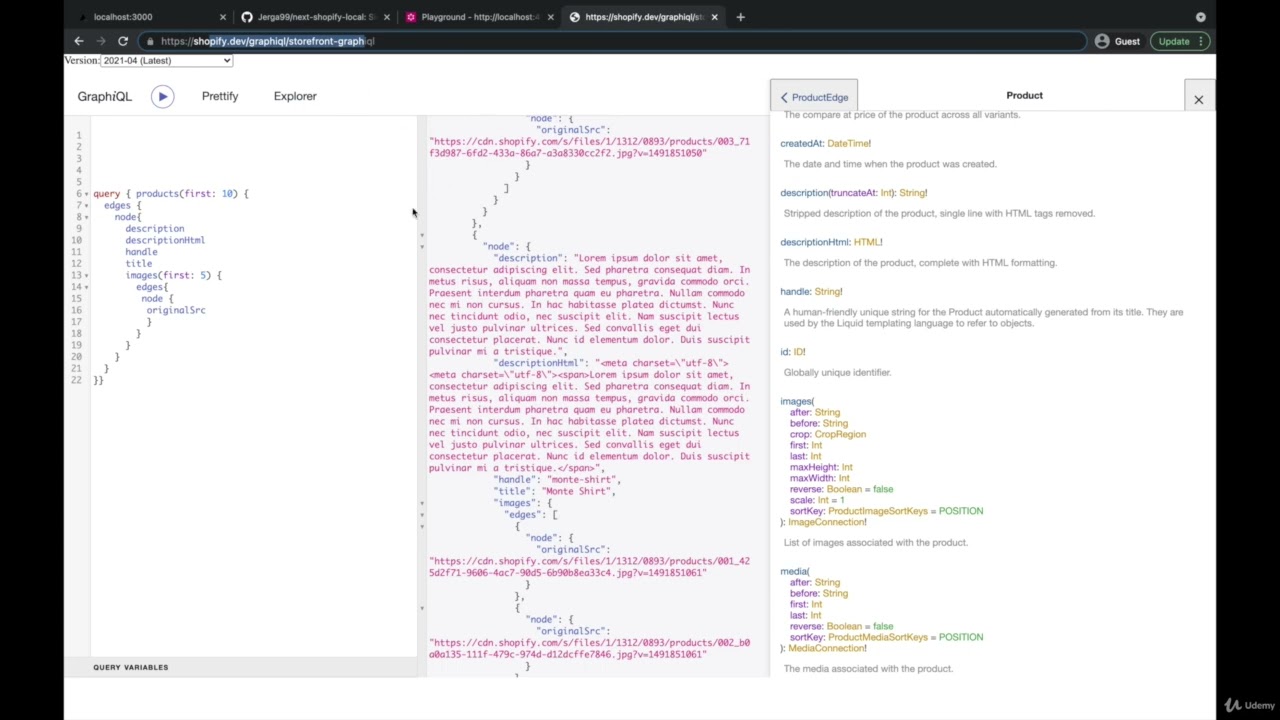Fold the "images" object in results pane
This screenshot has height=720, width=1280.
422,503
